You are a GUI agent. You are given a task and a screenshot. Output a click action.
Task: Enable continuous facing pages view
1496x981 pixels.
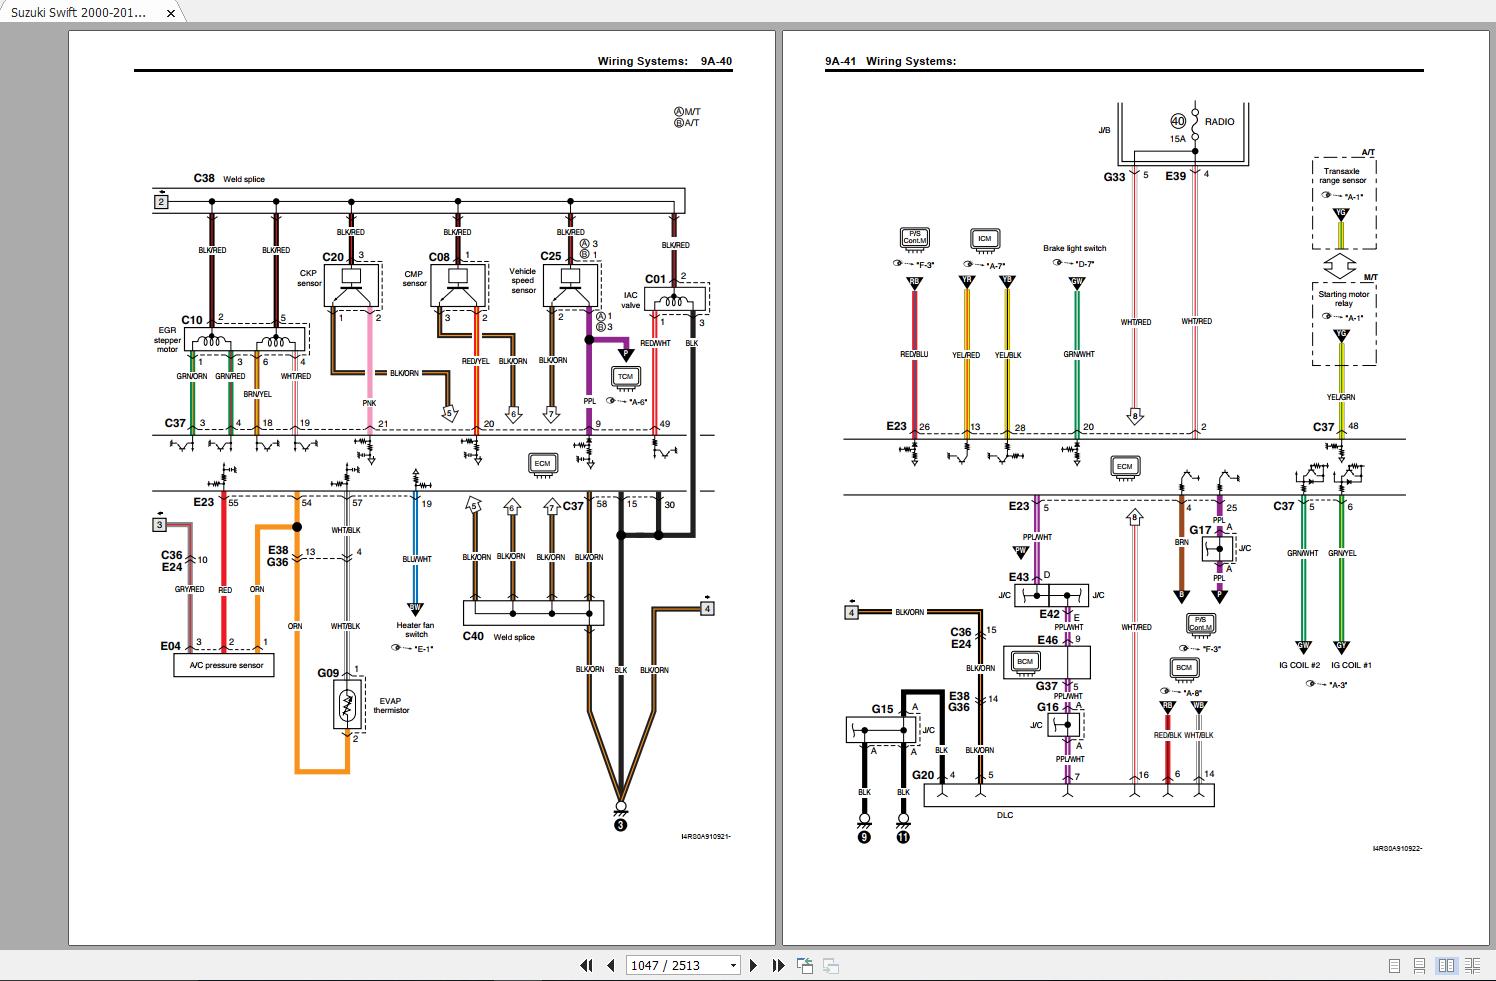[1472, 965]
